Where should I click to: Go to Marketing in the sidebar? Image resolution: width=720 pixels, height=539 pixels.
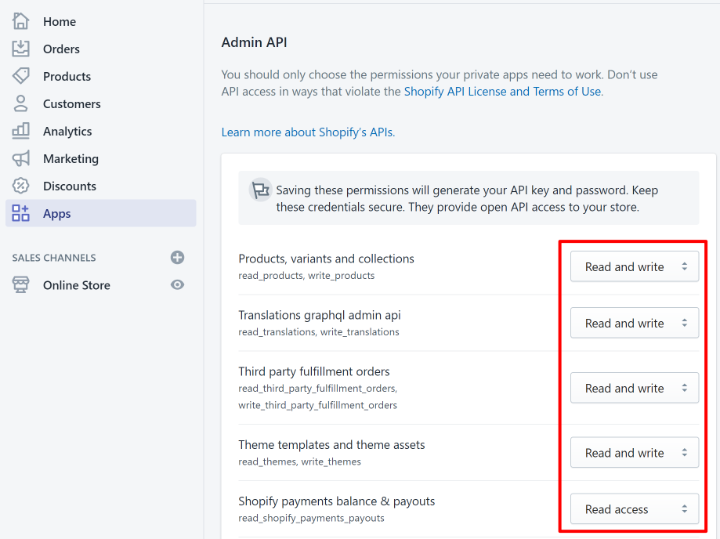(x=70, y=158)
